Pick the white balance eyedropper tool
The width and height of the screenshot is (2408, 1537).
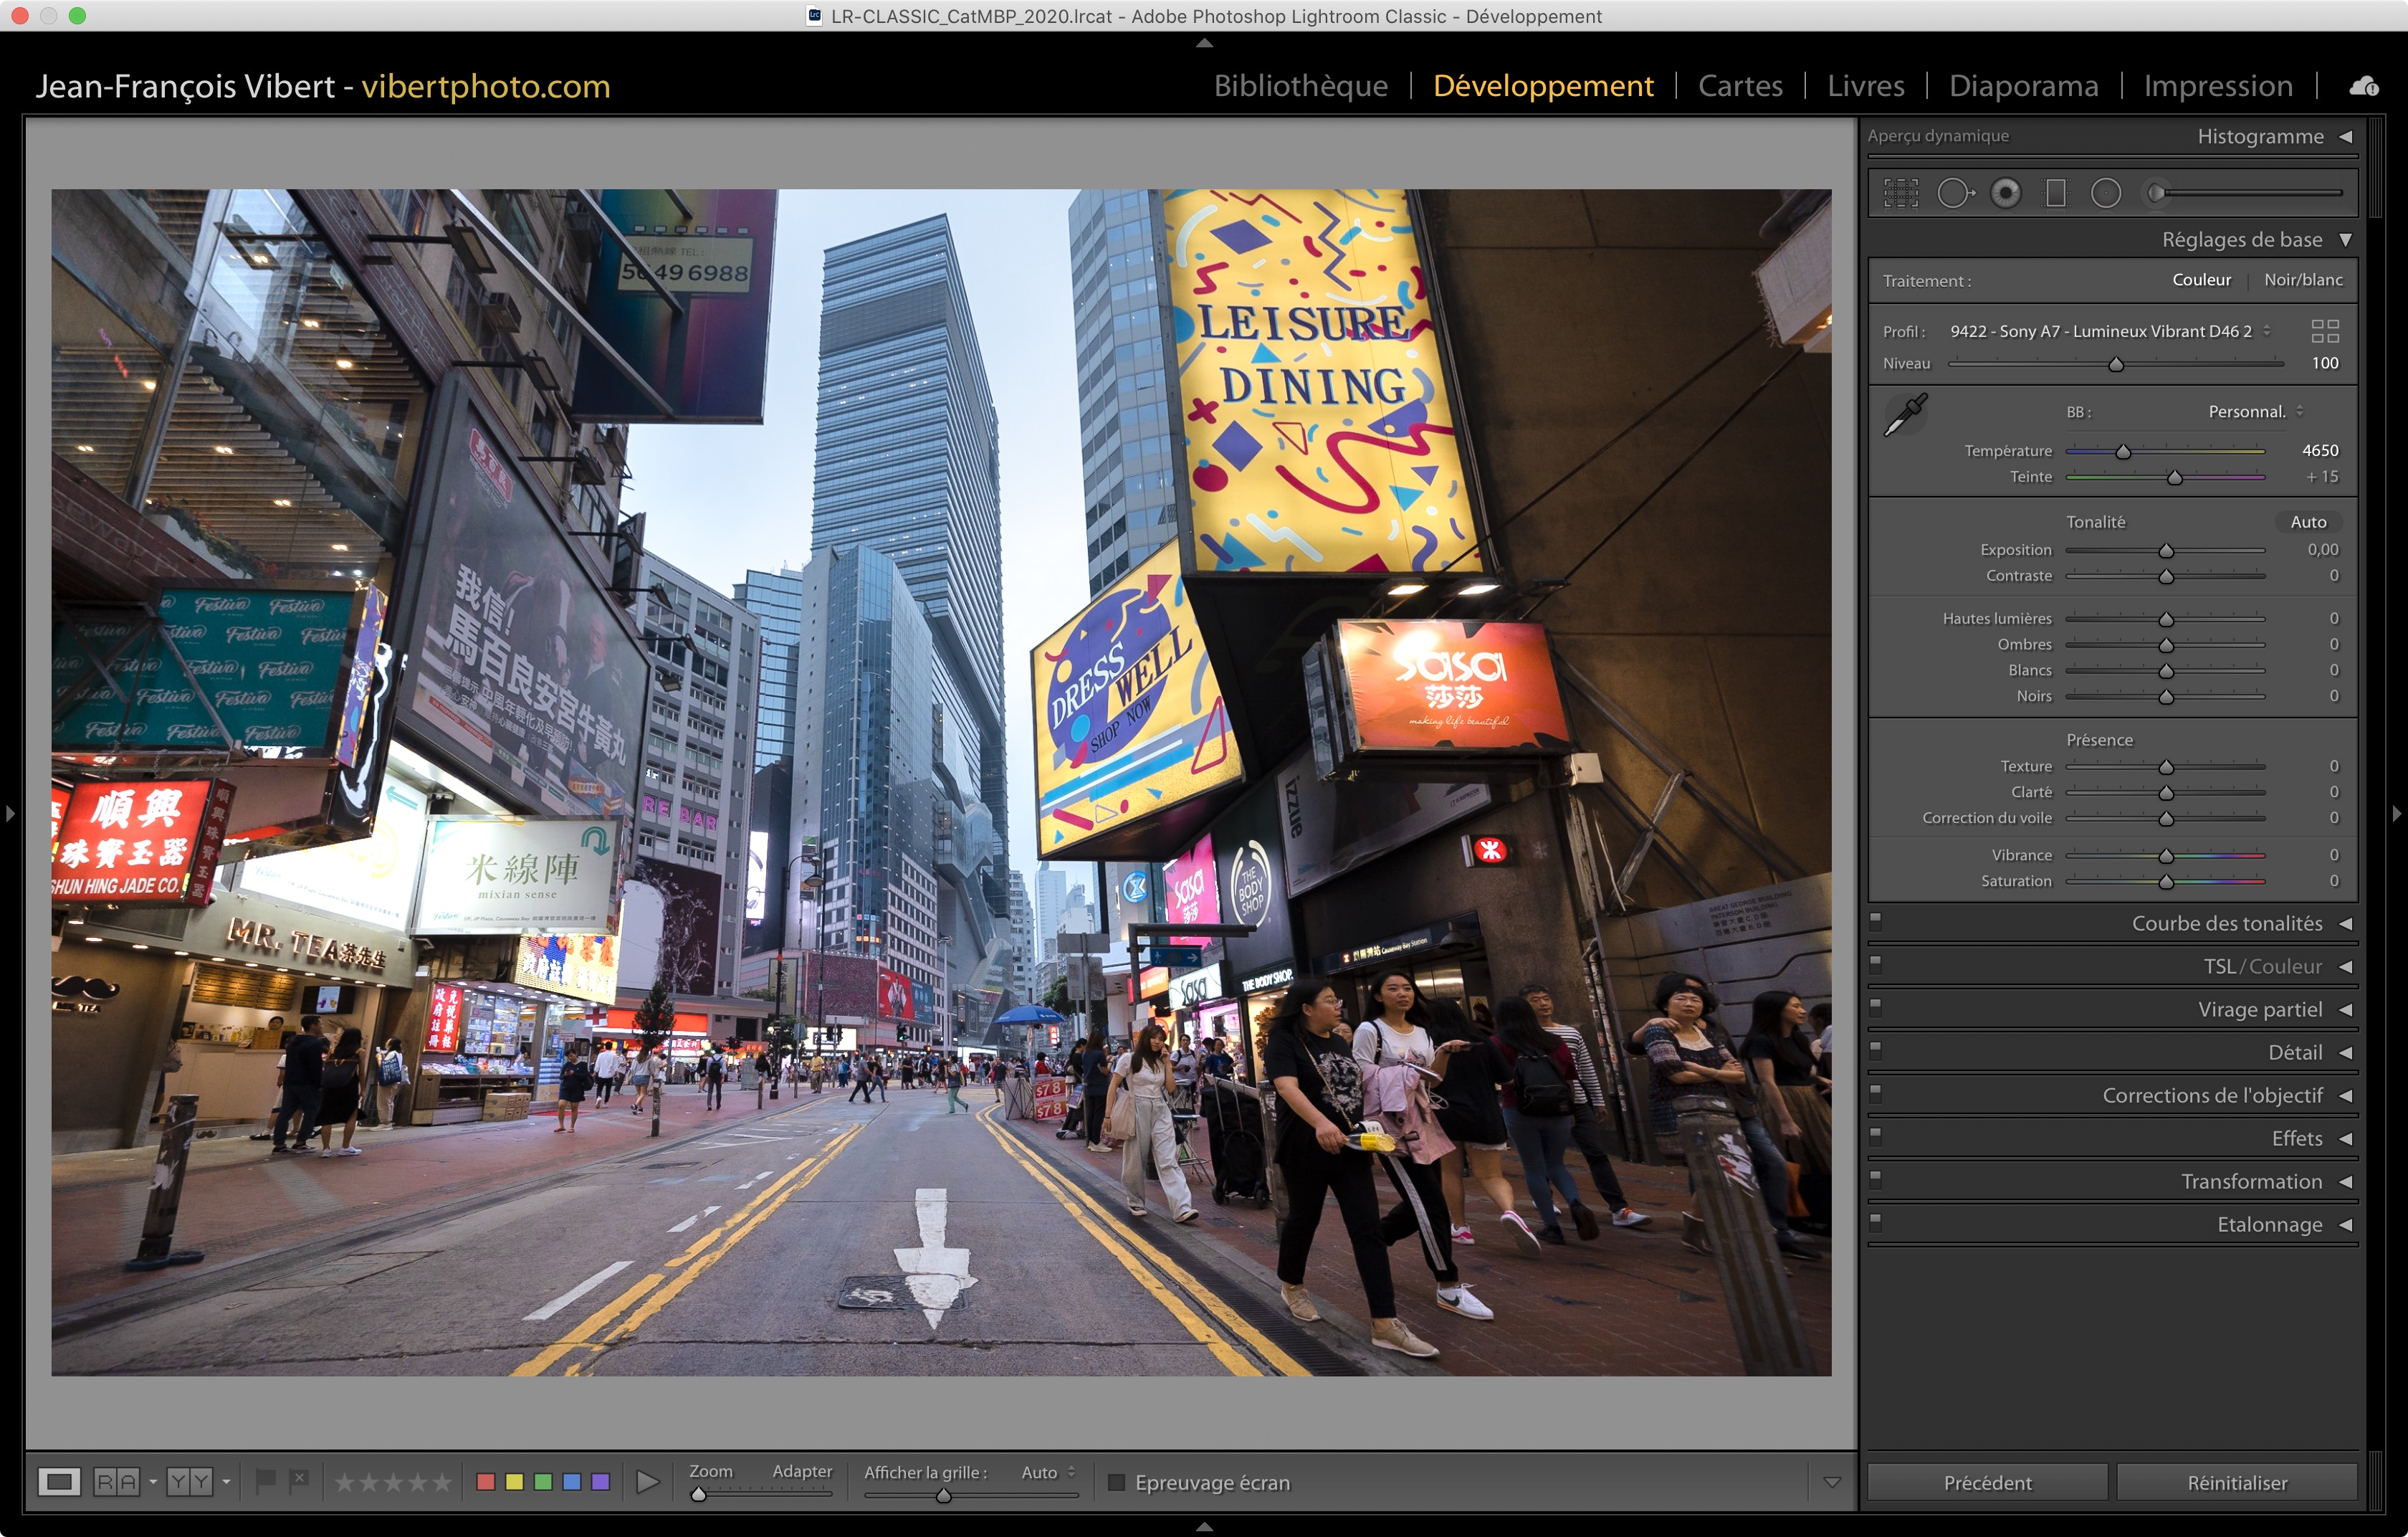click(x=1906, y=414)
